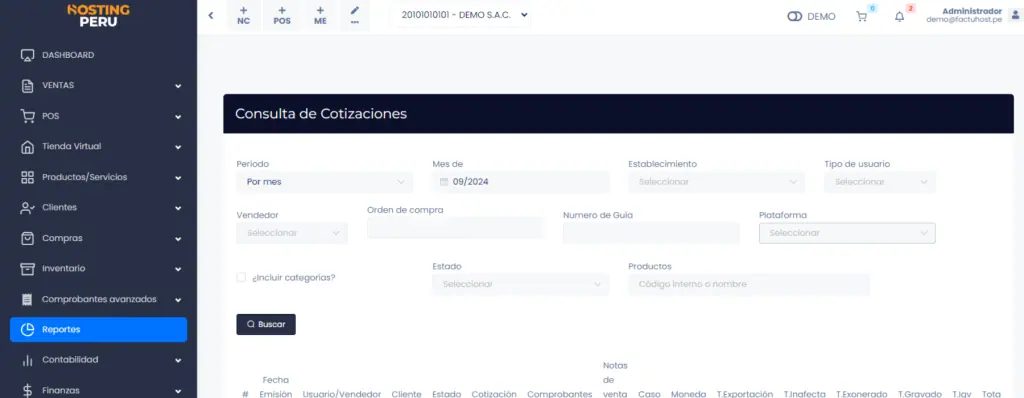Select the Reportes menu item
1024x398 pixels.
click(x=99, y=329)
